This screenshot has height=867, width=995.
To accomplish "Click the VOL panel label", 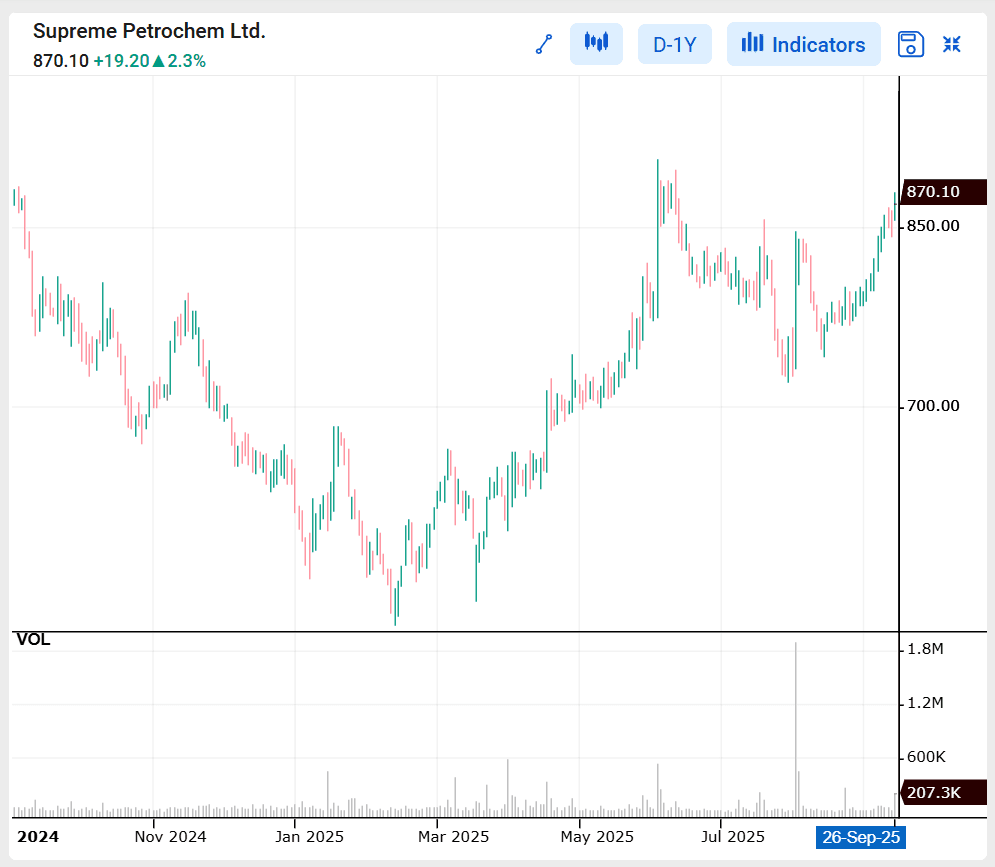I will 33,639.
